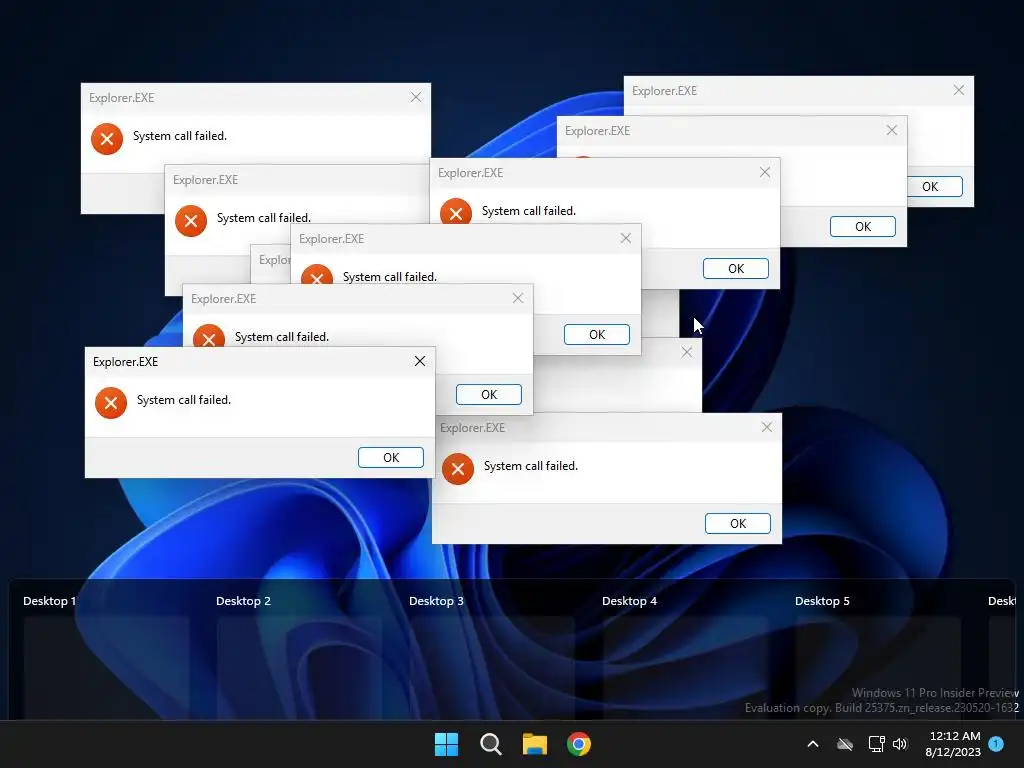This screenshot has width=1024, height=768.
Task: Click OK in the top-right rearmost dialog
Action: coord(935,186)
